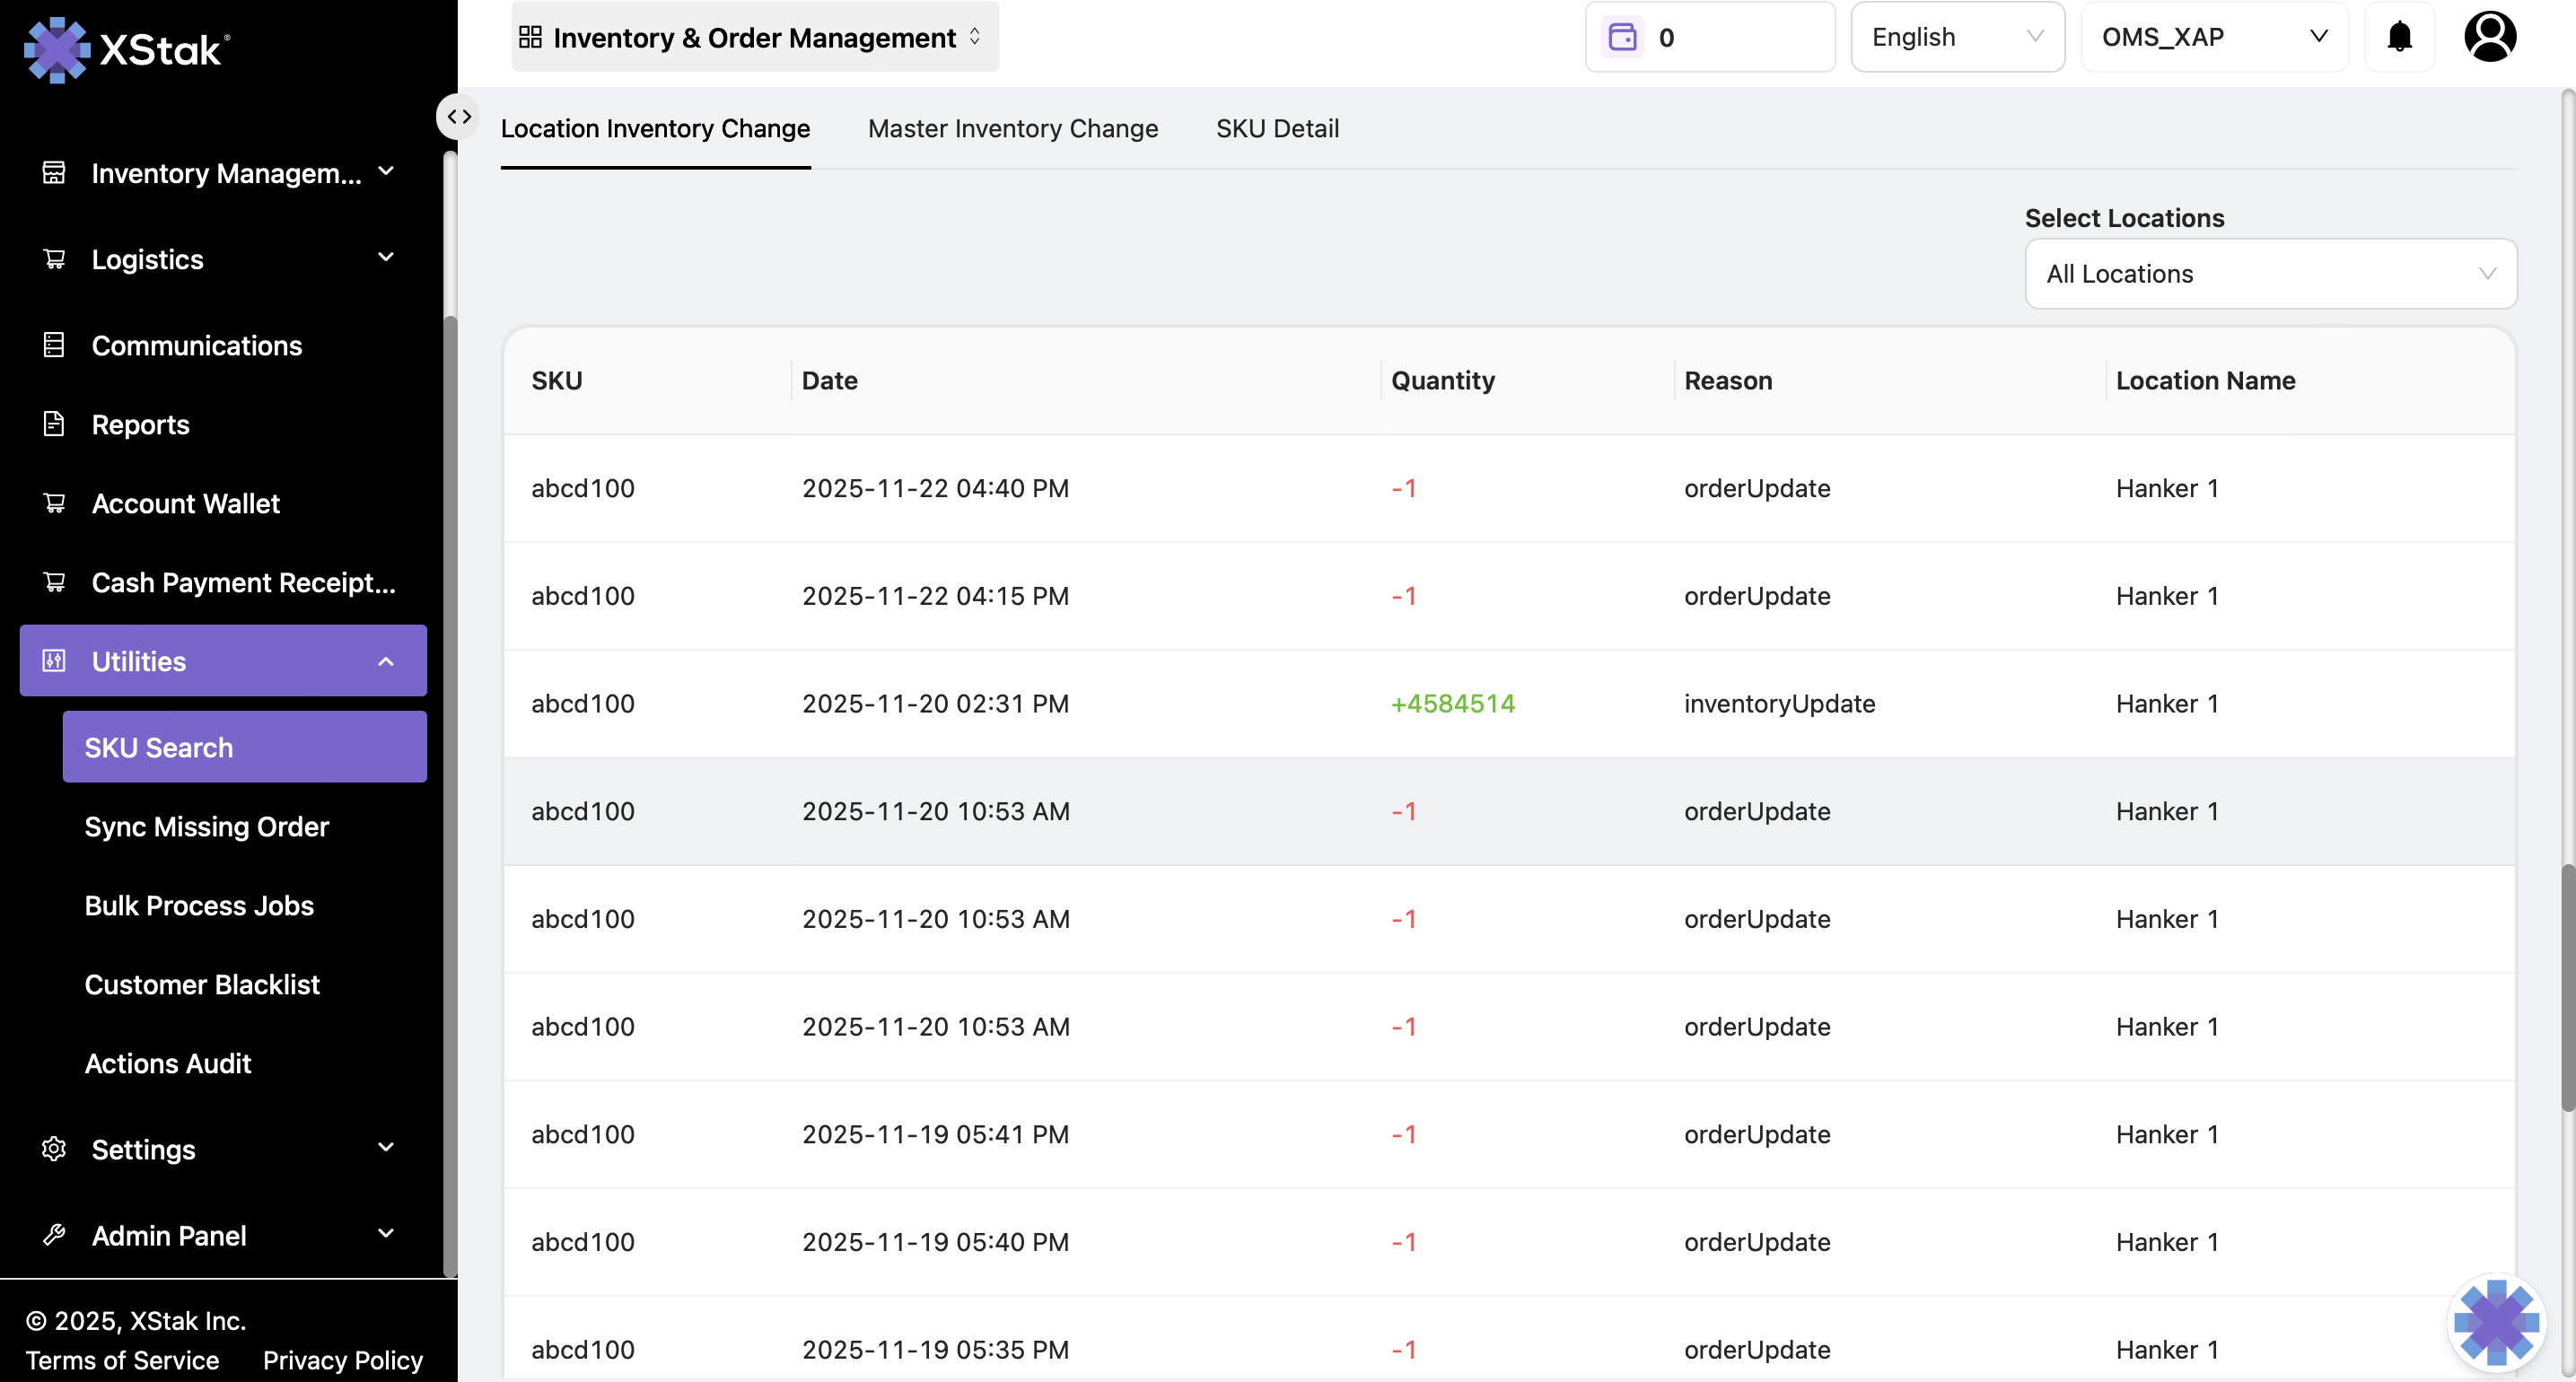The image size is (2576, 1382).
Task: Switch to Master Inventory Change tab
Action: (1012, 128)
